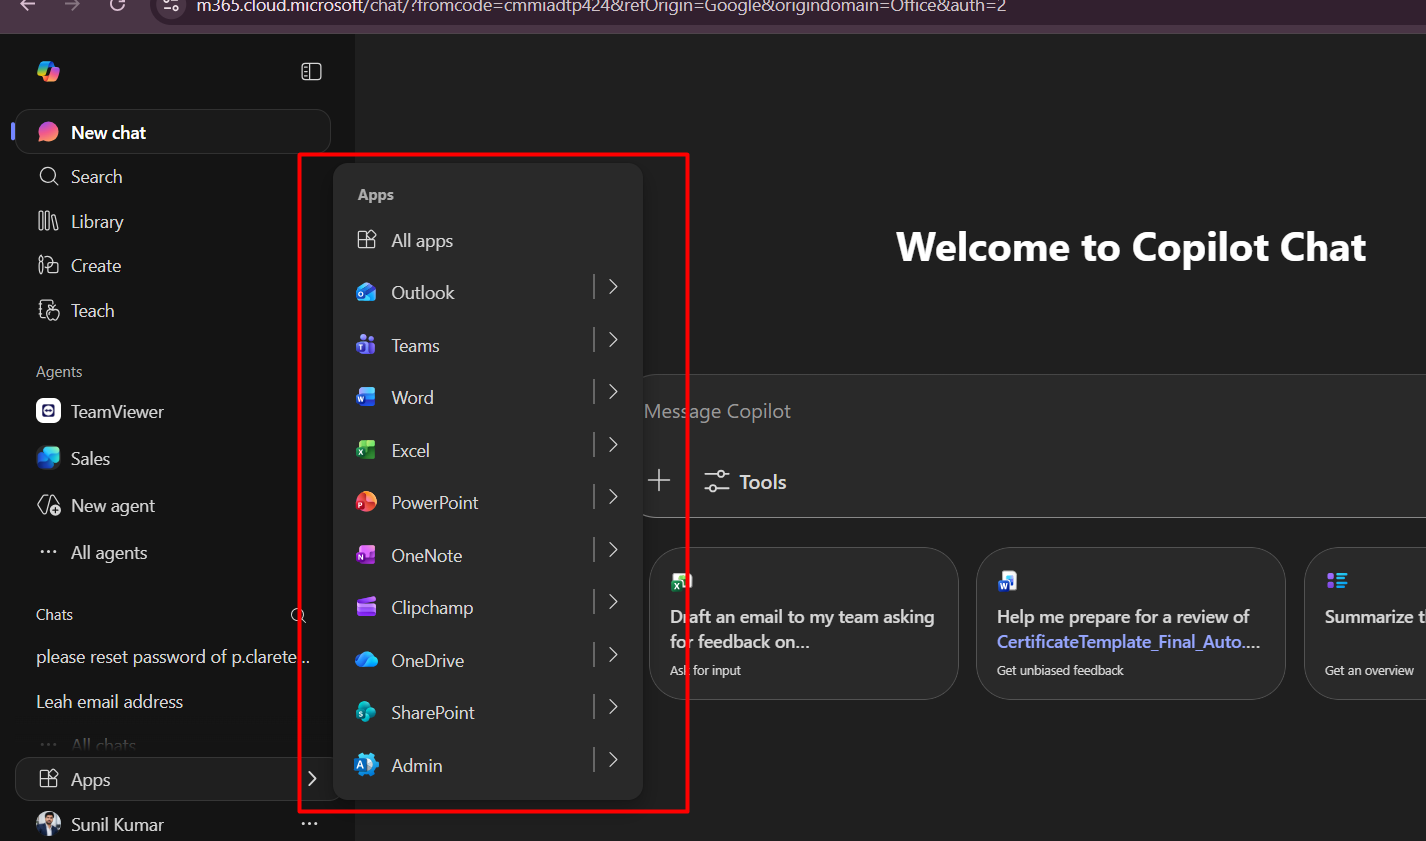Click the Copilot logo icon
The image size is (1426, 841).
(48, 71)
